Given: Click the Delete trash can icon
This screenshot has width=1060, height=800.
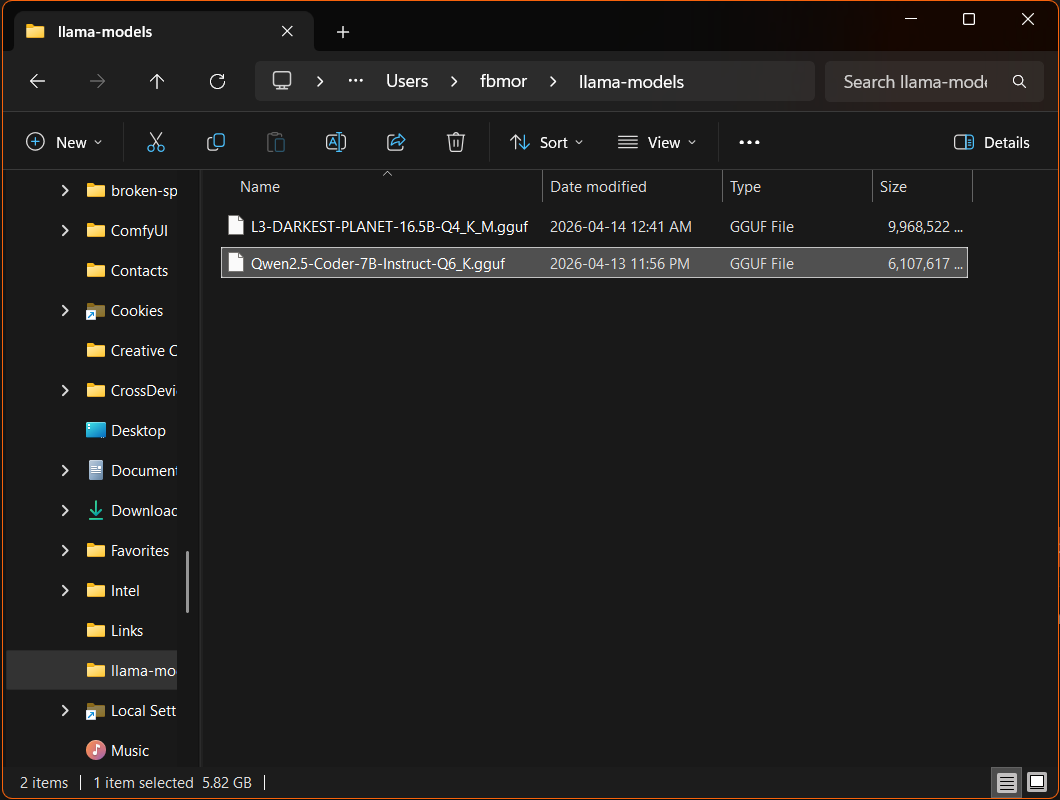Looking at the screenshot, I should point(456,142).
